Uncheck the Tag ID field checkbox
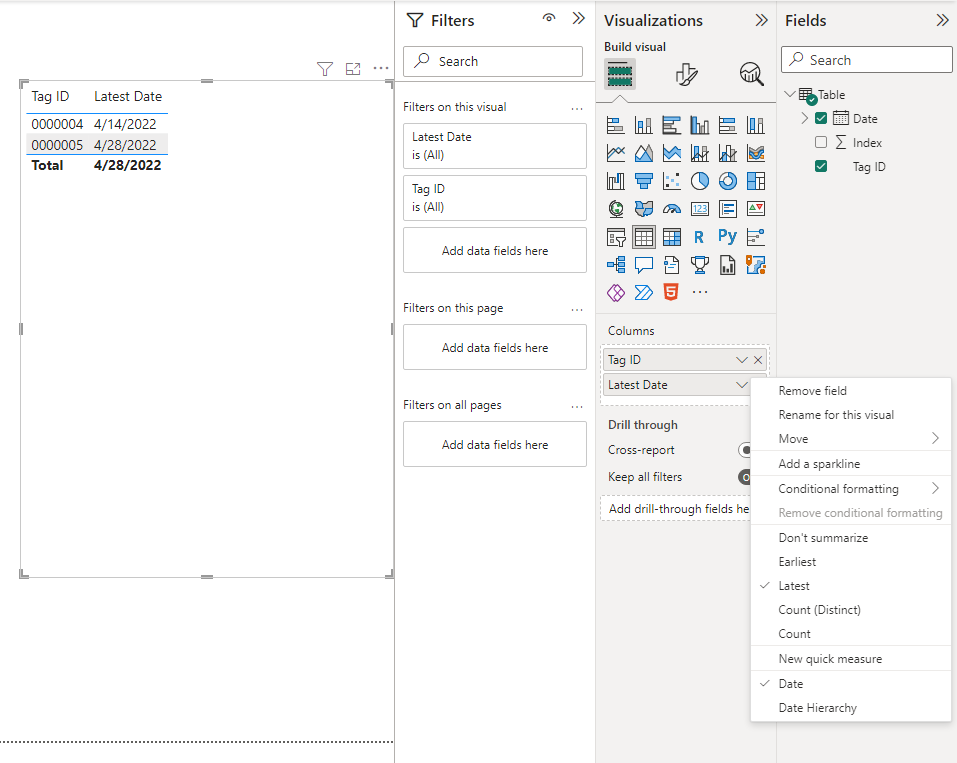 coord(821,166)
